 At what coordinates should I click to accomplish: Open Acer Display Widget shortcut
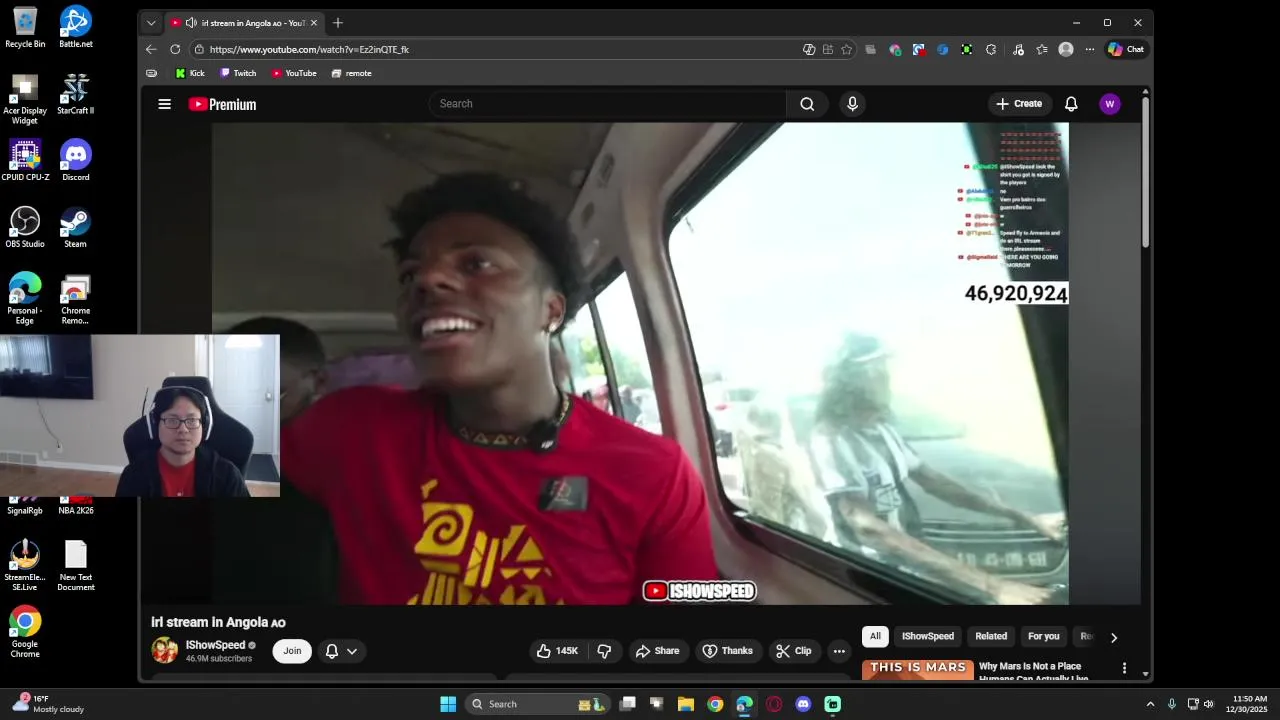[x=25, y=99]
